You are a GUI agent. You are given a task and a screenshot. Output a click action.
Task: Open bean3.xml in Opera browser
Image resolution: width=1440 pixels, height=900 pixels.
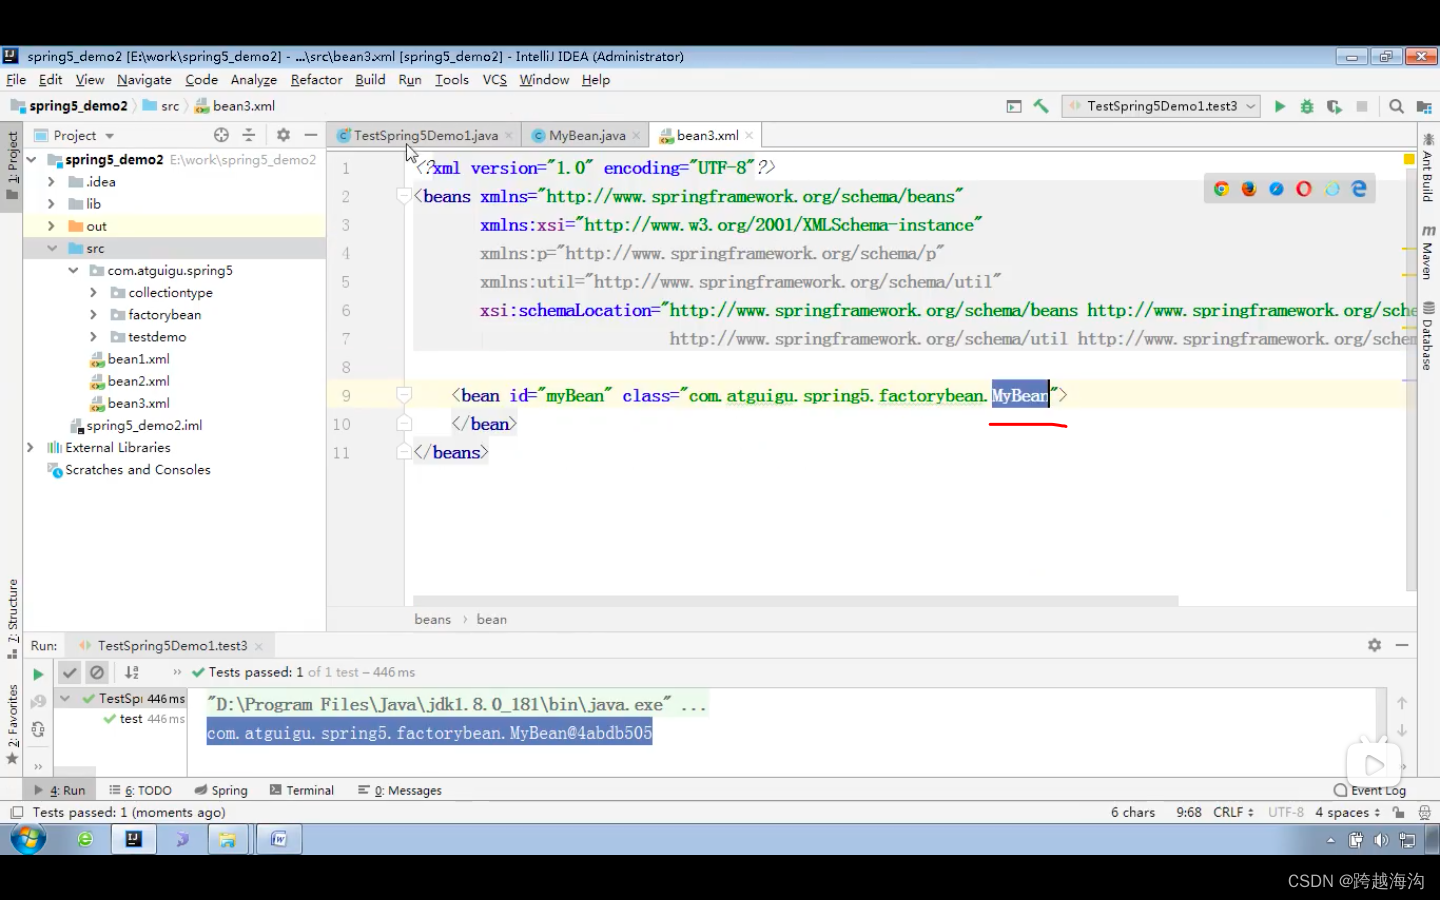pyautogui.click(x=1304, y=189)
